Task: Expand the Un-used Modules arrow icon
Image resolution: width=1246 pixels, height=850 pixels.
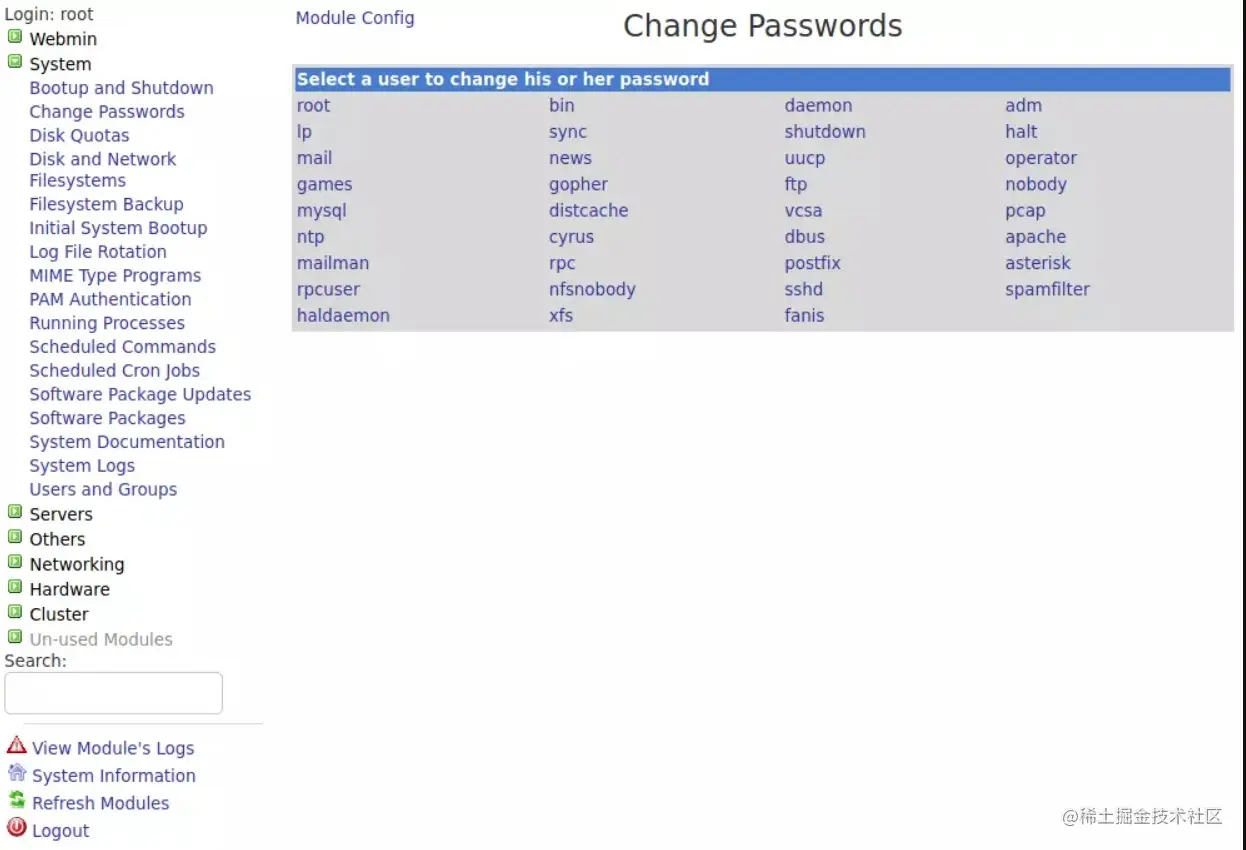Action: point(15,637)
